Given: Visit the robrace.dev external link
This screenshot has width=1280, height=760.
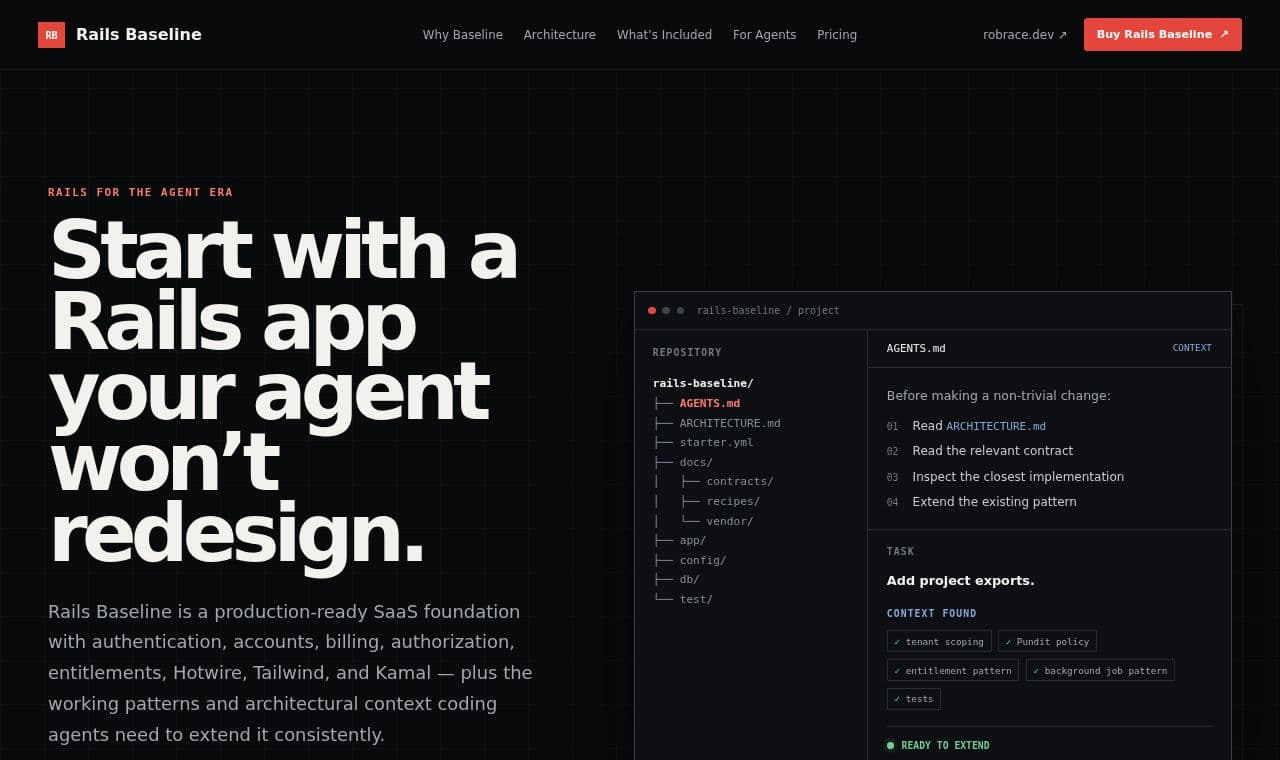Looking at the screenshot, I should [1025, 35].
